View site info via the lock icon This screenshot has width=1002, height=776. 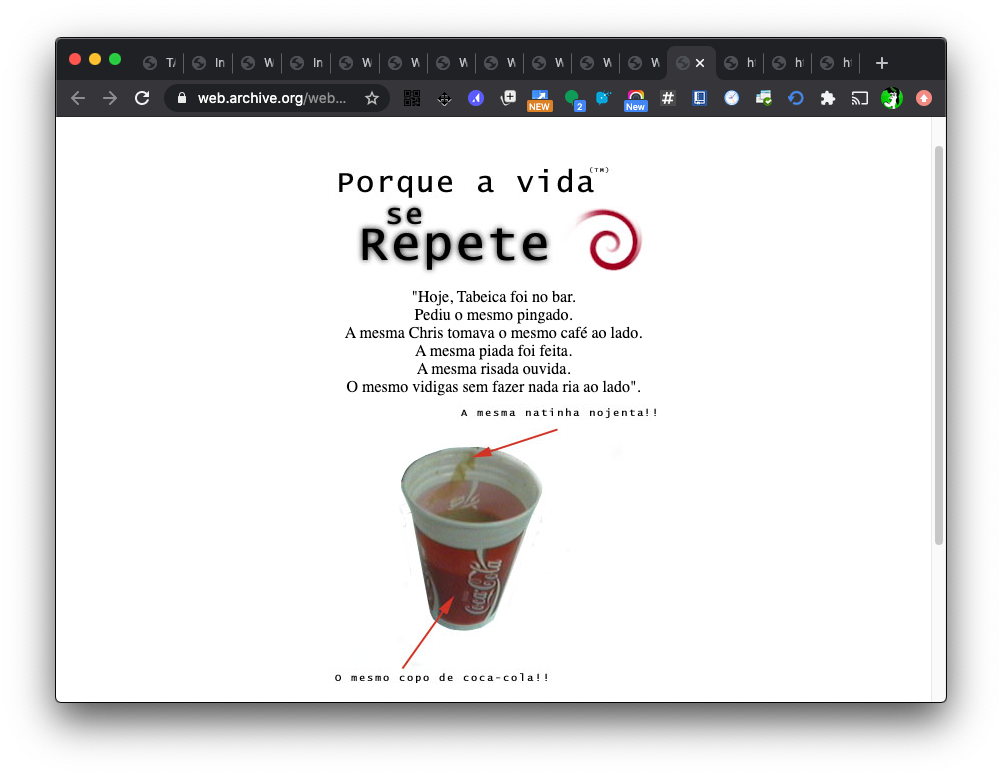(x=182, y=98)
